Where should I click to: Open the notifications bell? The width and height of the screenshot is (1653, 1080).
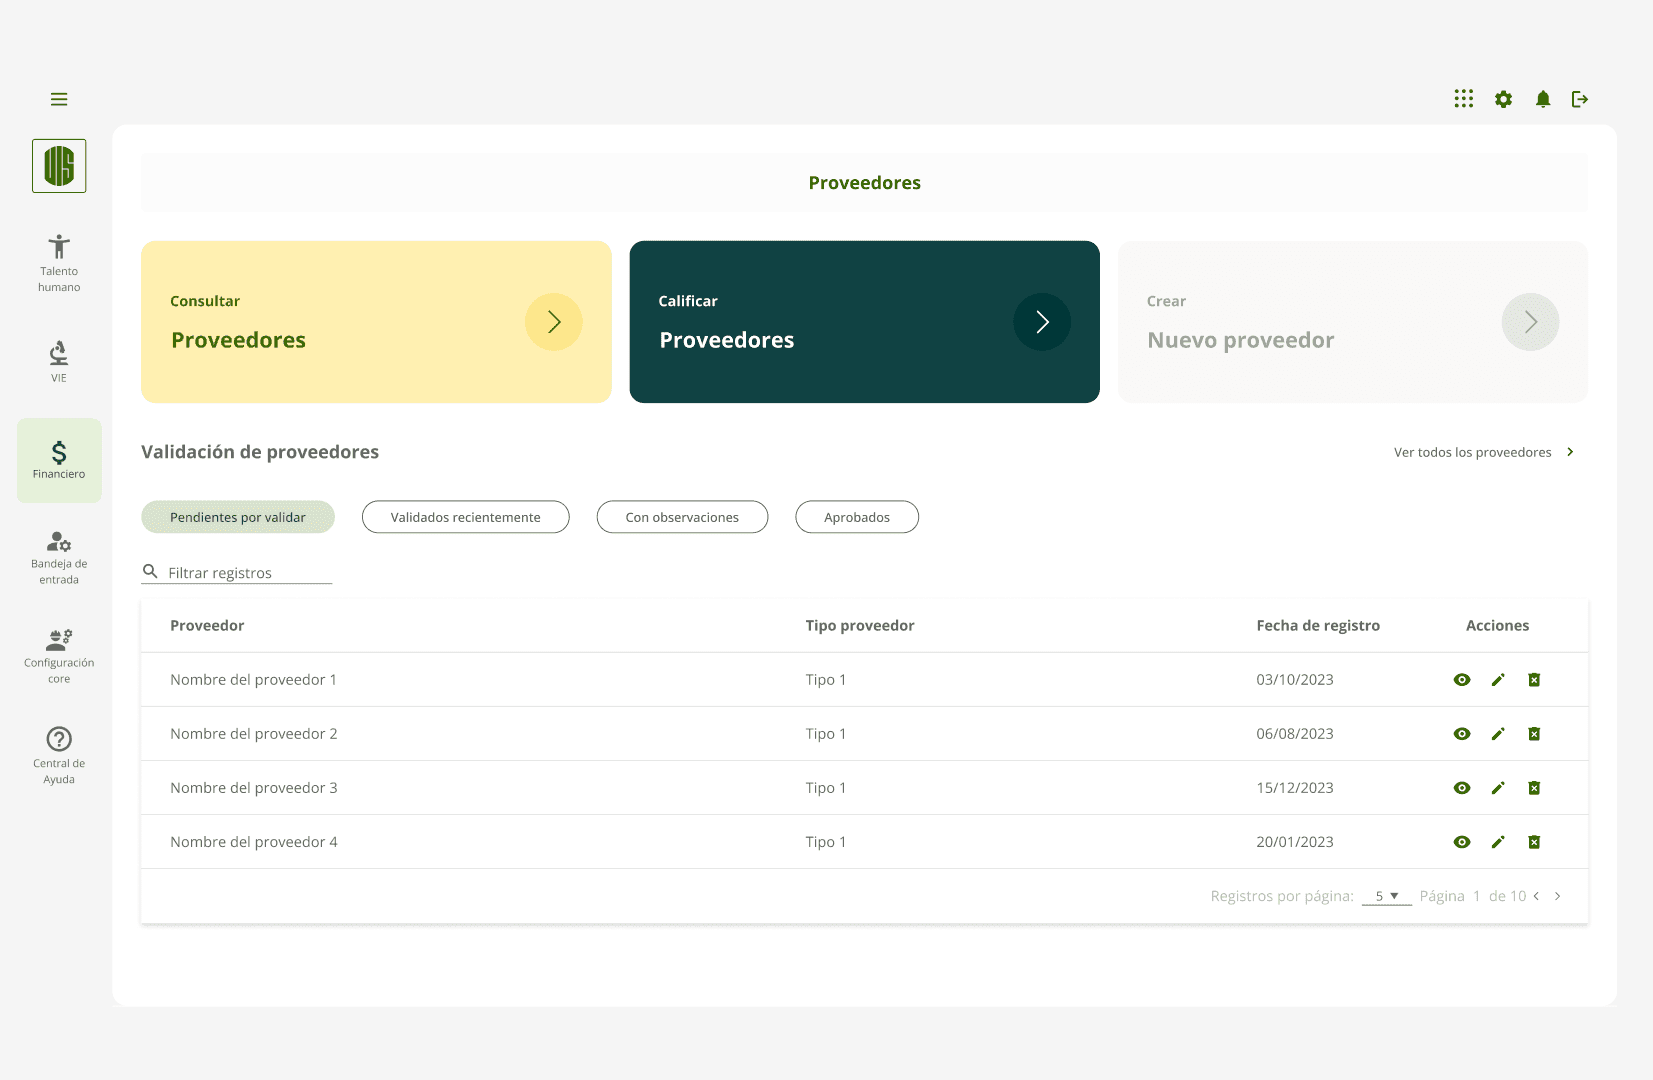click(1543, 99)
